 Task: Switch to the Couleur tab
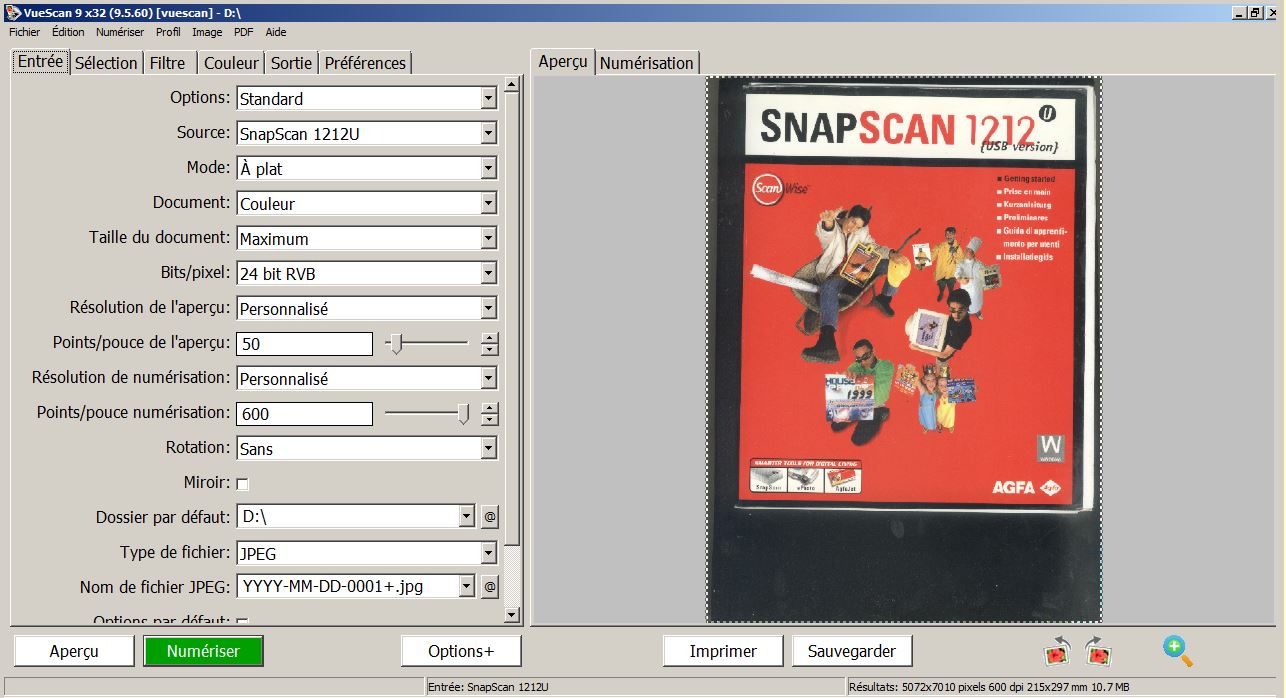point(231,63)
